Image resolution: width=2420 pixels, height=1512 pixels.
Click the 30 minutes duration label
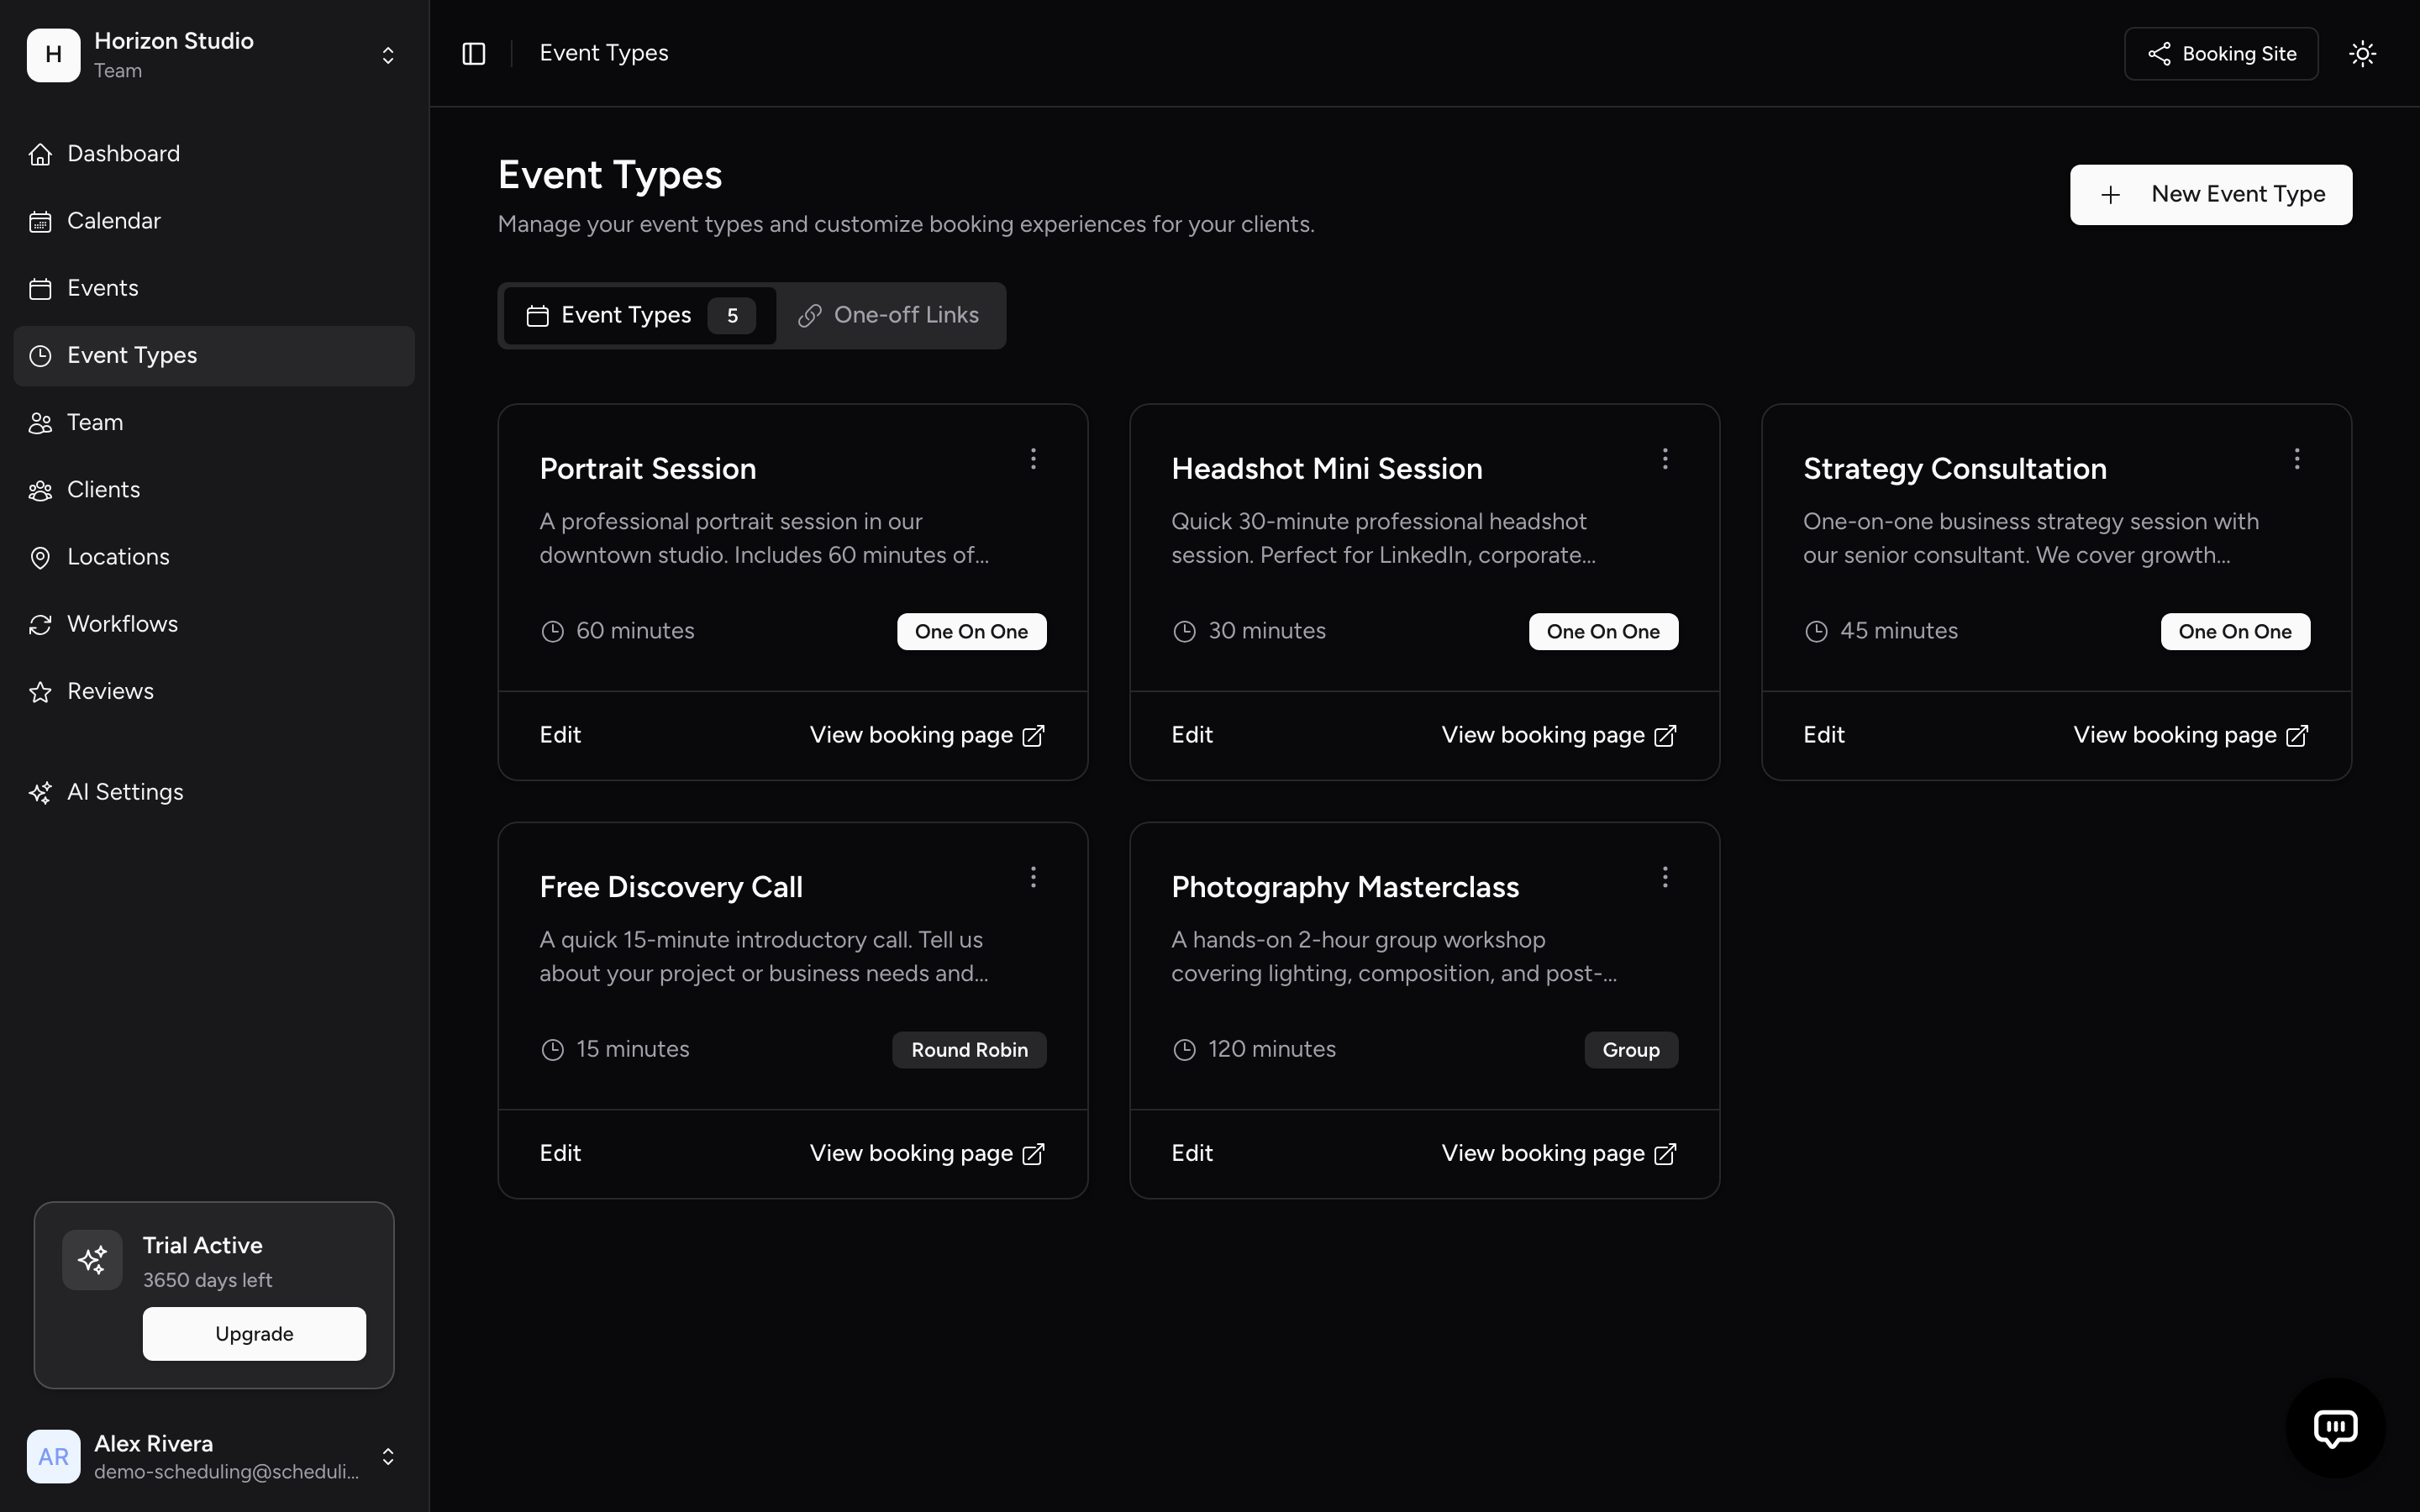1267,631
